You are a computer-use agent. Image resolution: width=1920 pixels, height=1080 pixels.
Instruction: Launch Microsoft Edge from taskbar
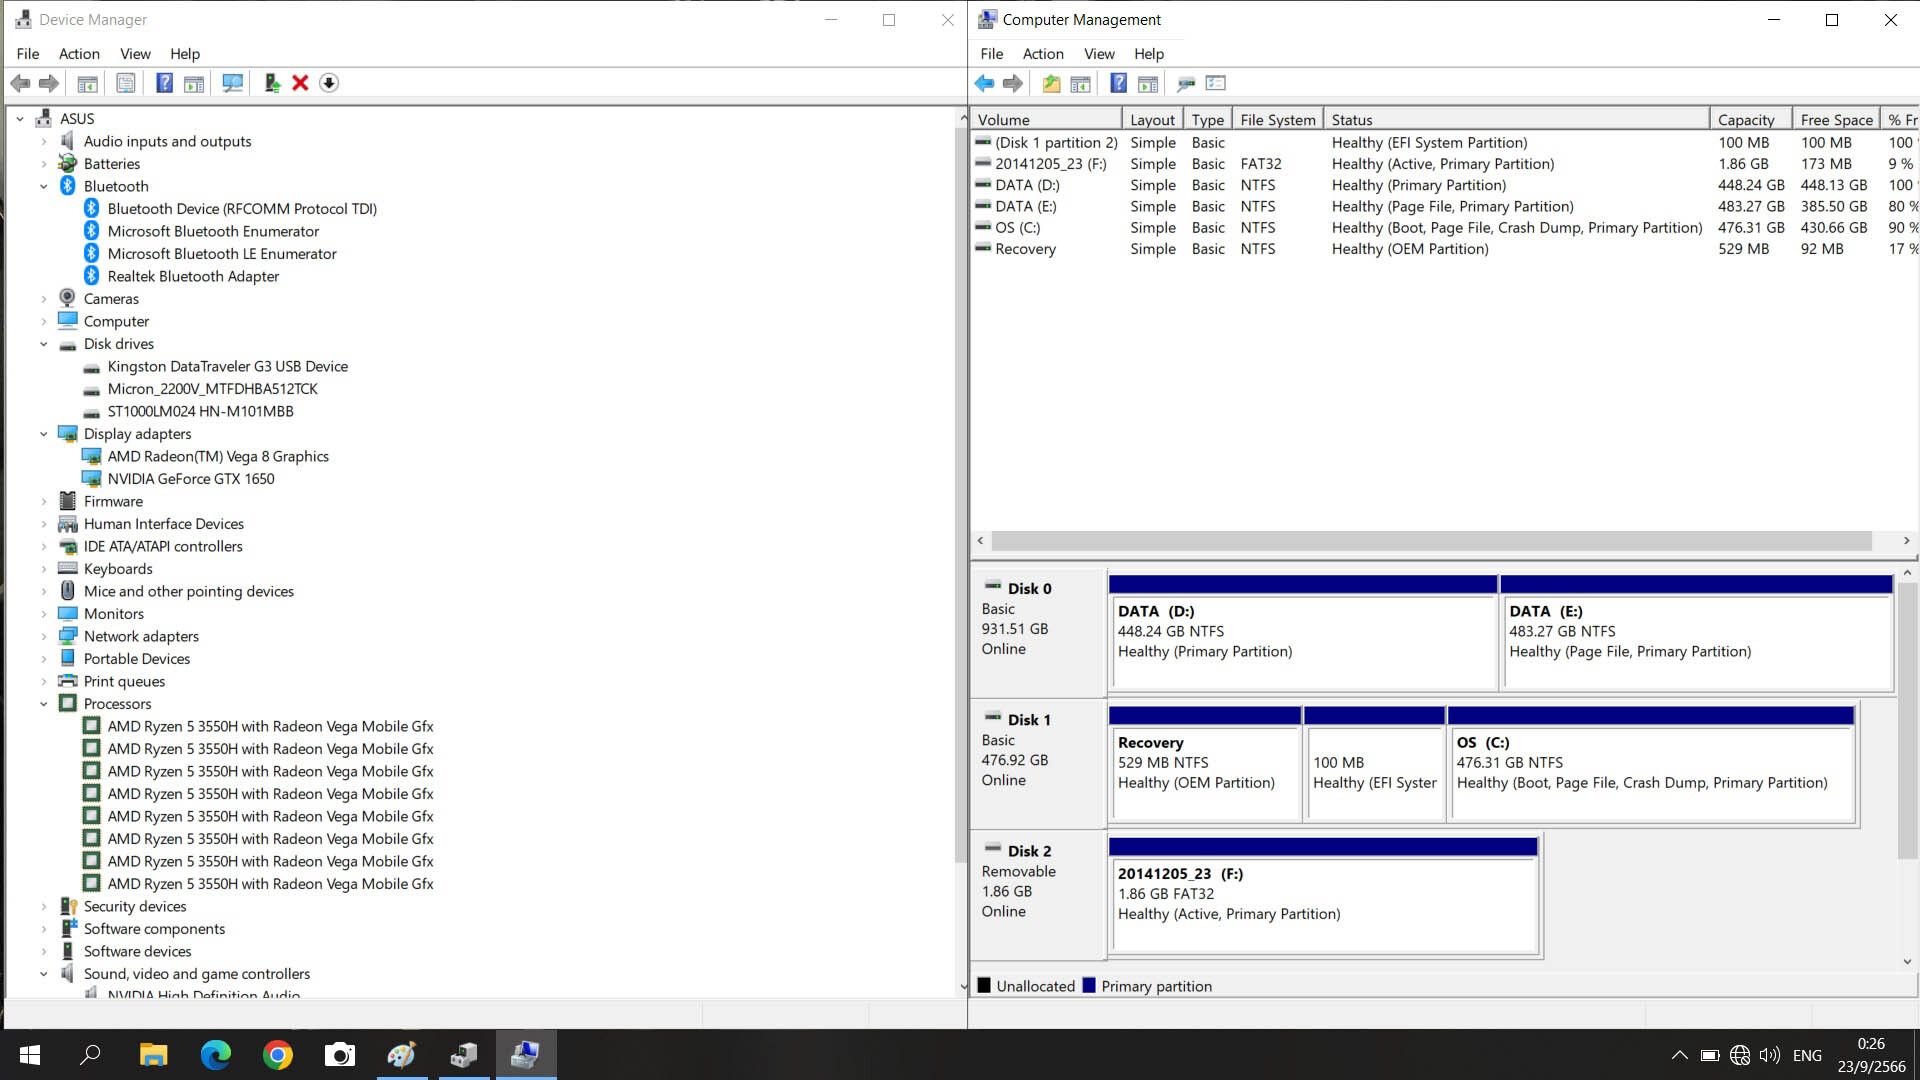216,1054
